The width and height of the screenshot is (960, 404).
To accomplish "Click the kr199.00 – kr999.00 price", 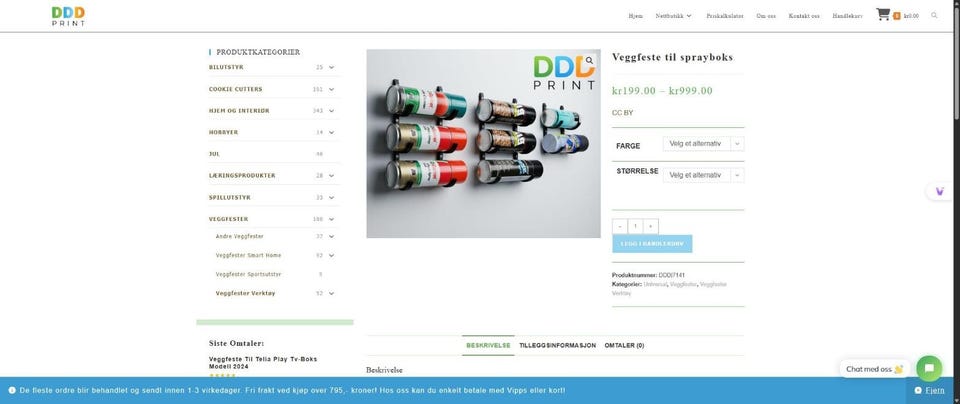I will 662,91.
